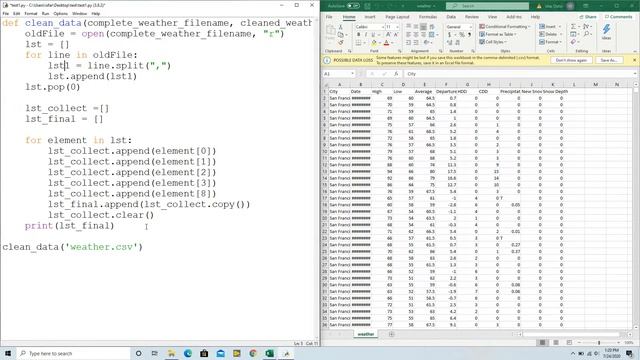Click the Wrap Text icon

431,27
